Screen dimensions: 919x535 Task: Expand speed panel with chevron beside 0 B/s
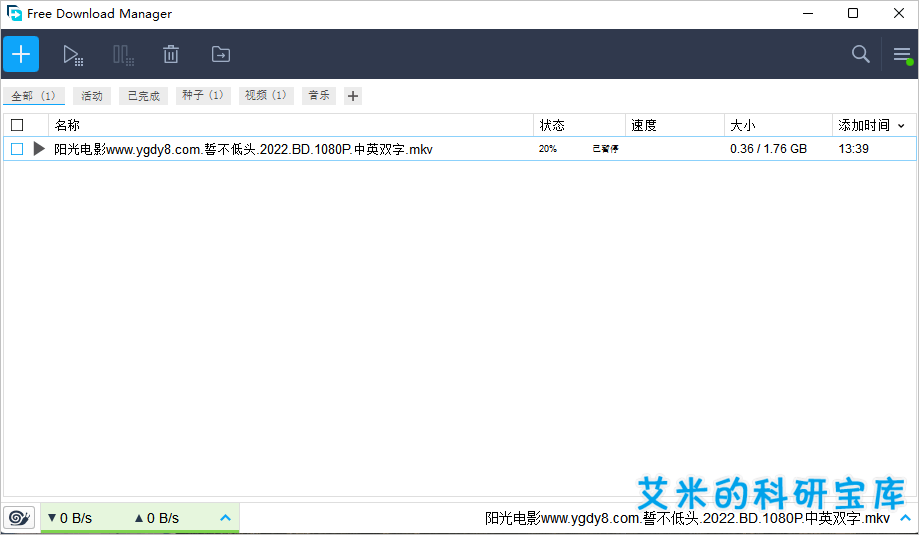[226, 518]
